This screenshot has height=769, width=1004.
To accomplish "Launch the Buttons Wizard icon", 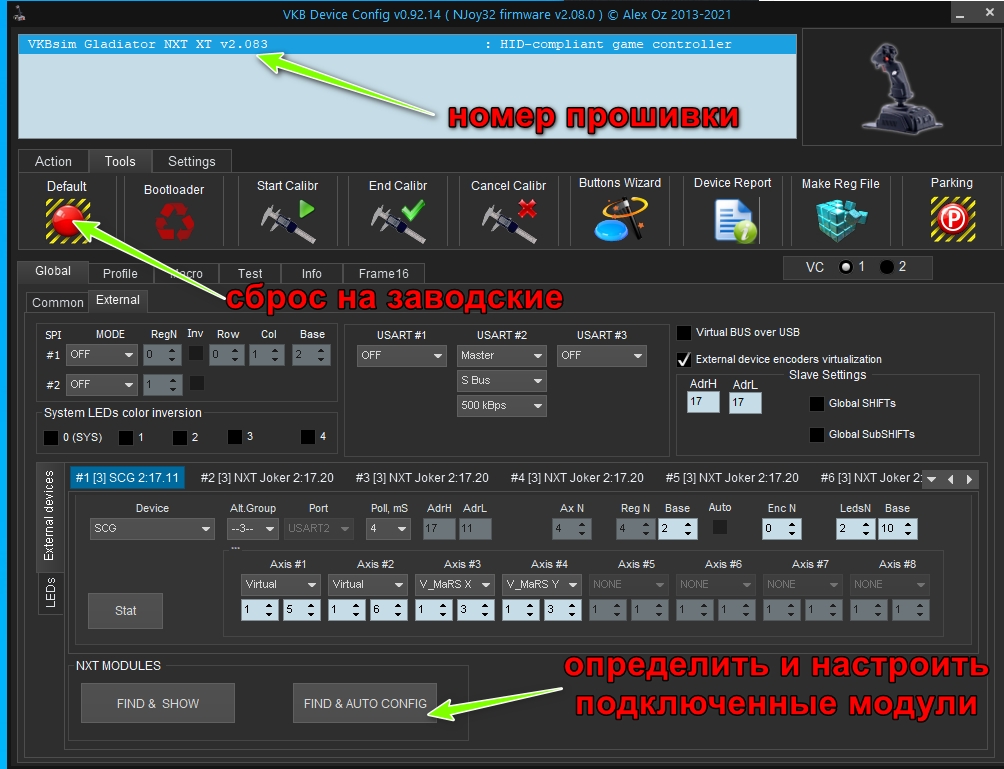I will coord(620,219).
